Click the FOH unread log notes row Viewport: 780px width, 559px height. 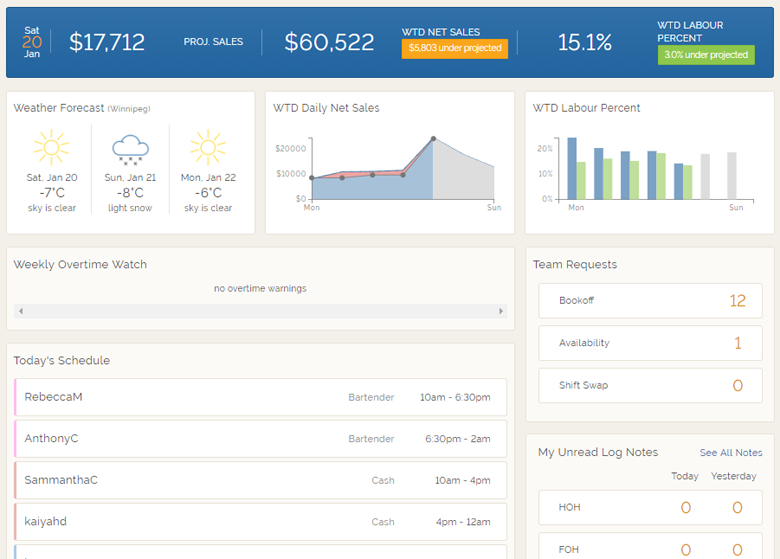(x=650, y=549)
